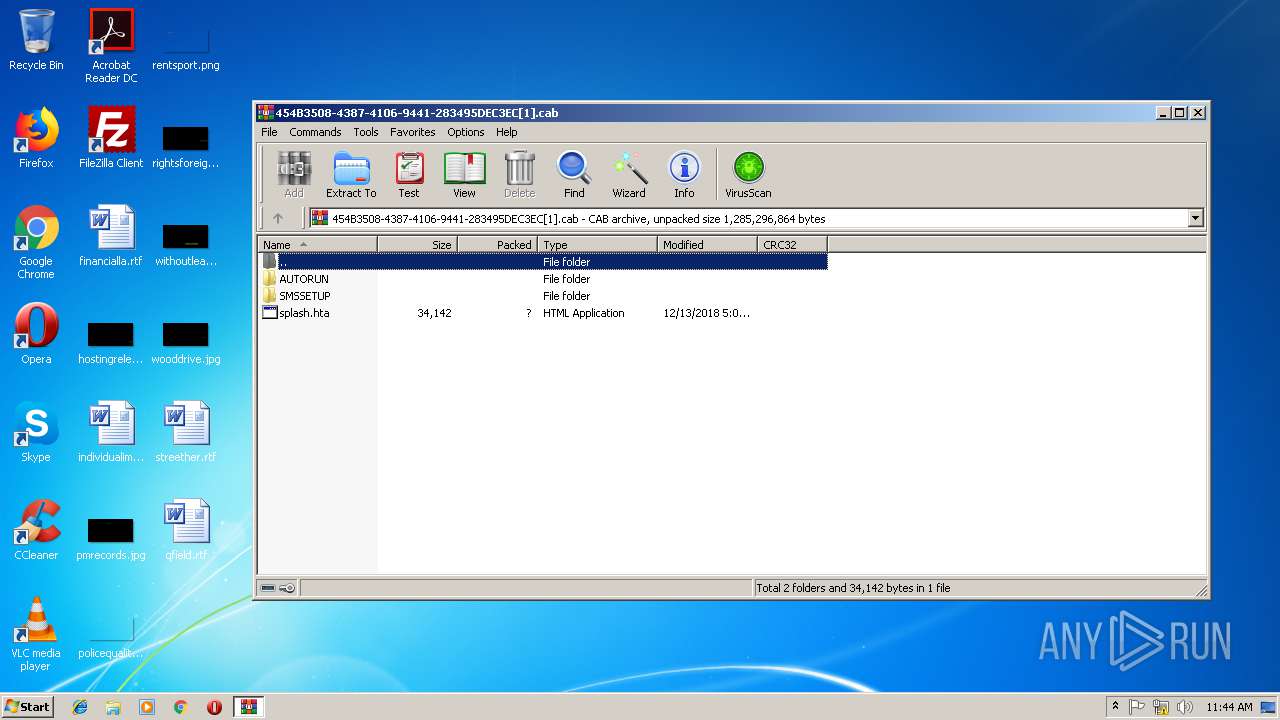Sort by the Modified column header
This screenshot has width=1280, height=720.
click(707, 244)
